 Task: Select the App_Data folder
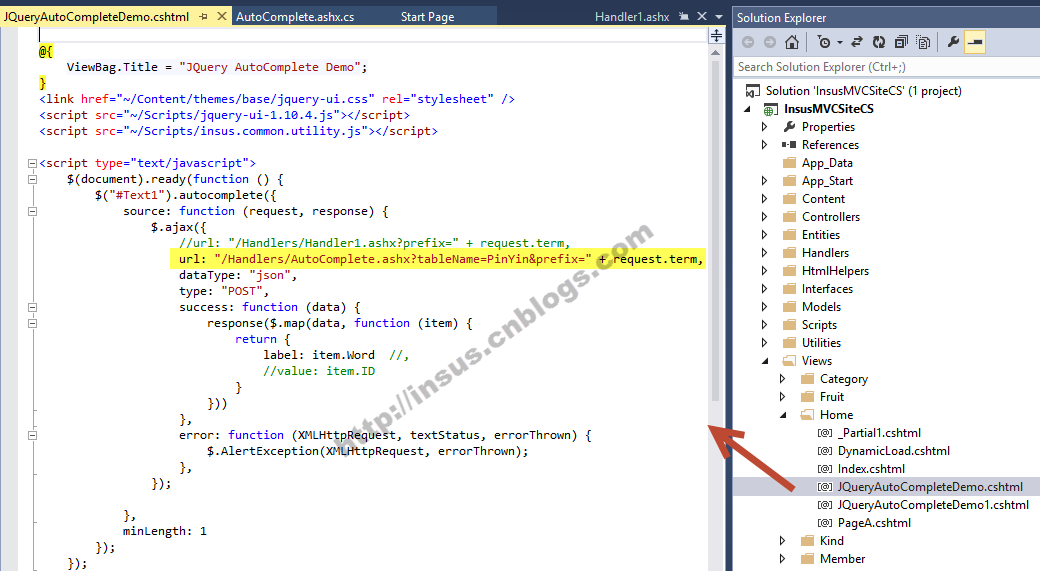[826, 163]
